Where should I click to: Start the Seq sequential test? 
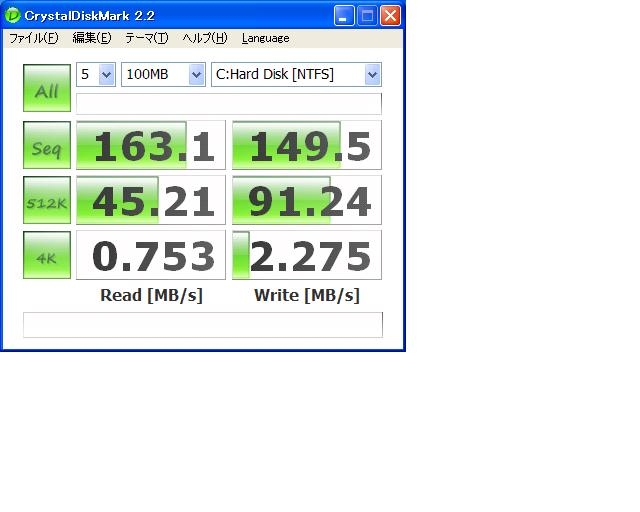coord(47,145)
